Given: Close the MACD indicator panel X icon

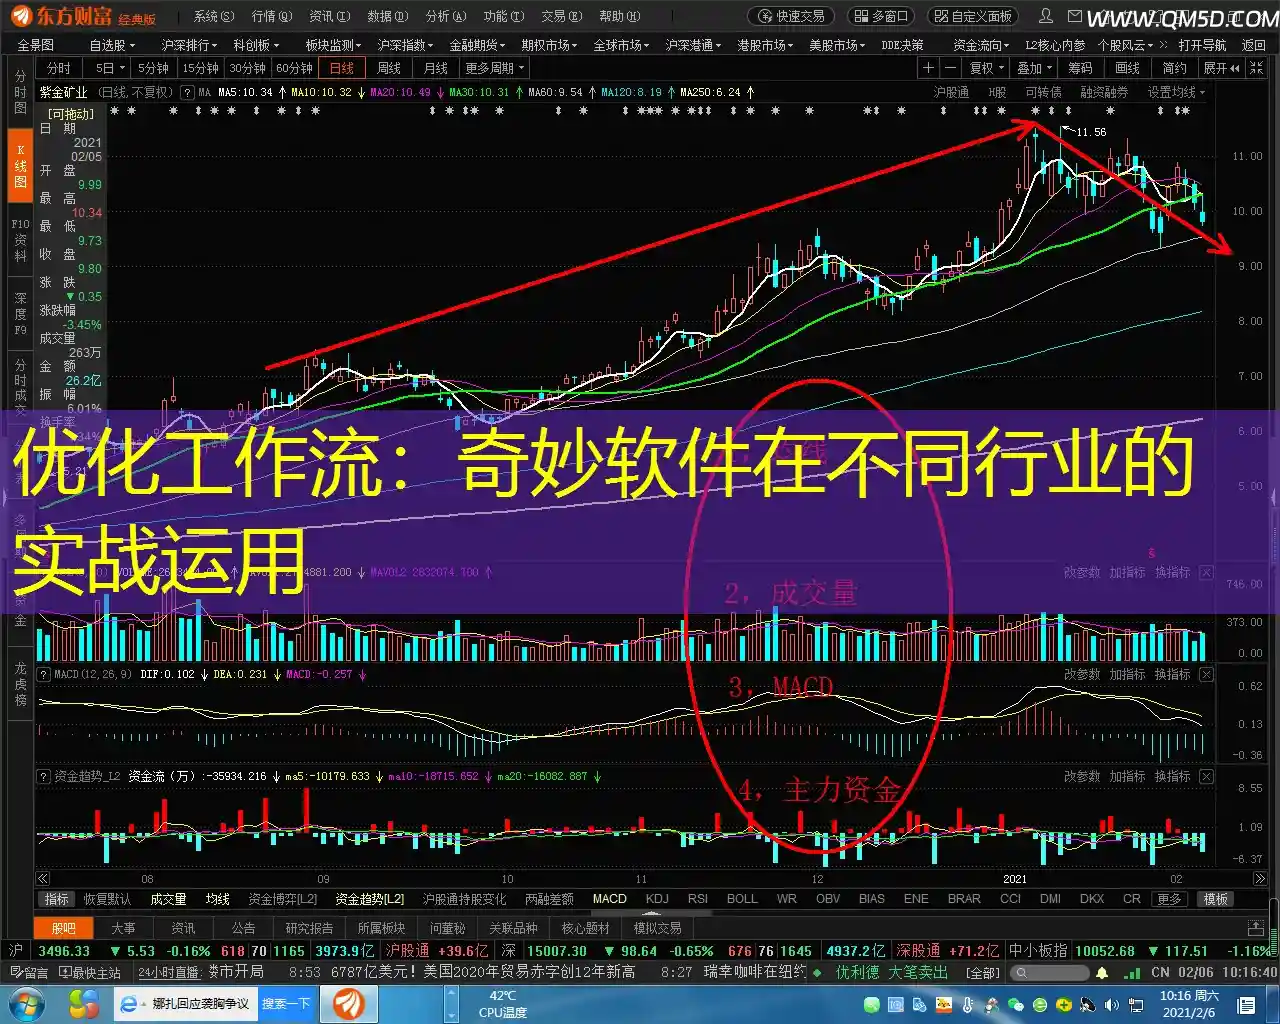Looking at the screenshot, I should tap(1206, 675).
